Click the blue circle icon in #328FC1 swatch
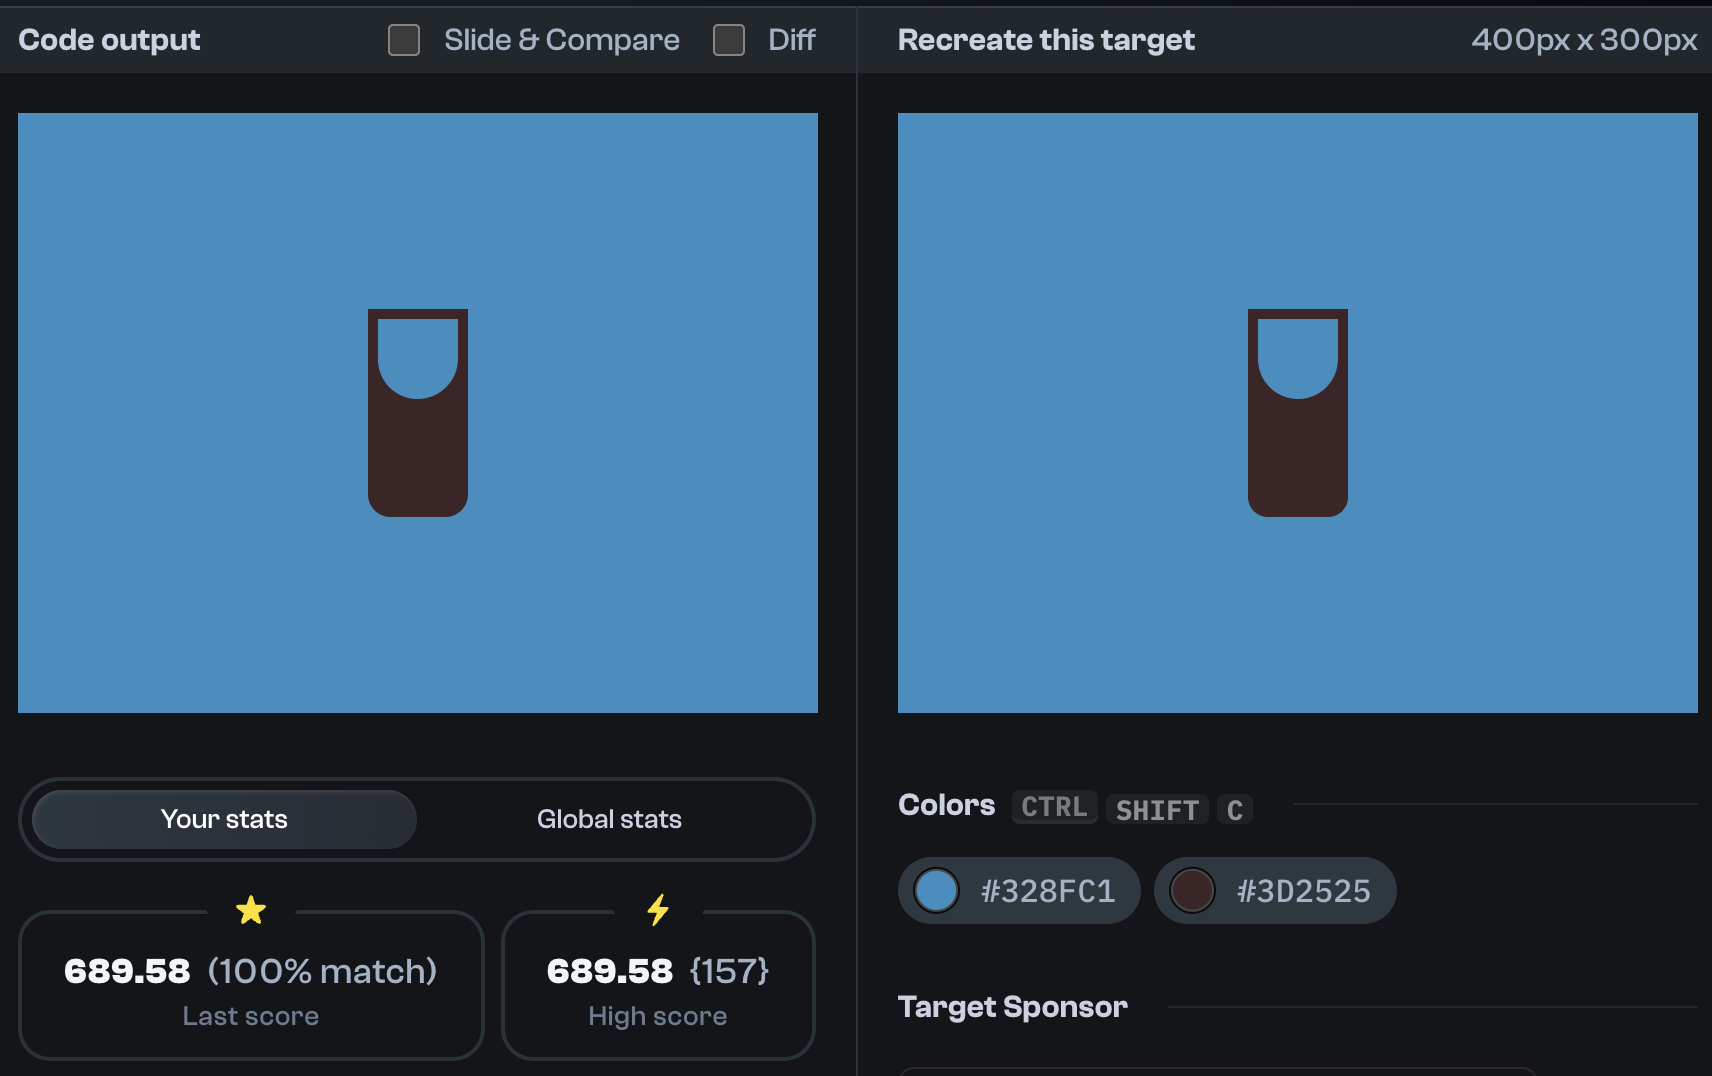 tap(936, 890)
